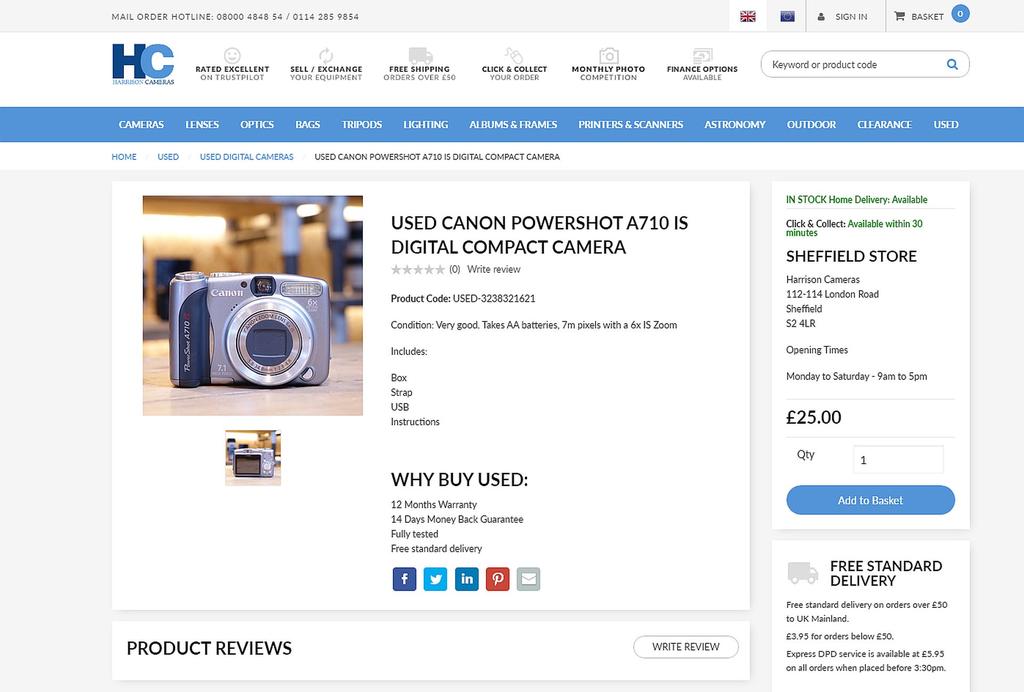Share product via email icon
The height and width of the screenshot is (692, 1024).
click(529, 579)
